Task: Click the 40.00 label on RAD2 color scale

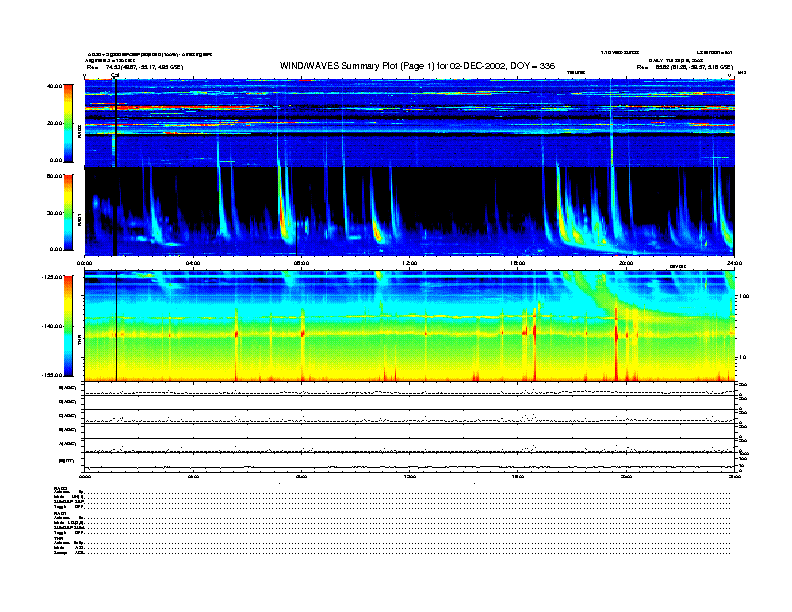Action: click(x=54, y=86)
